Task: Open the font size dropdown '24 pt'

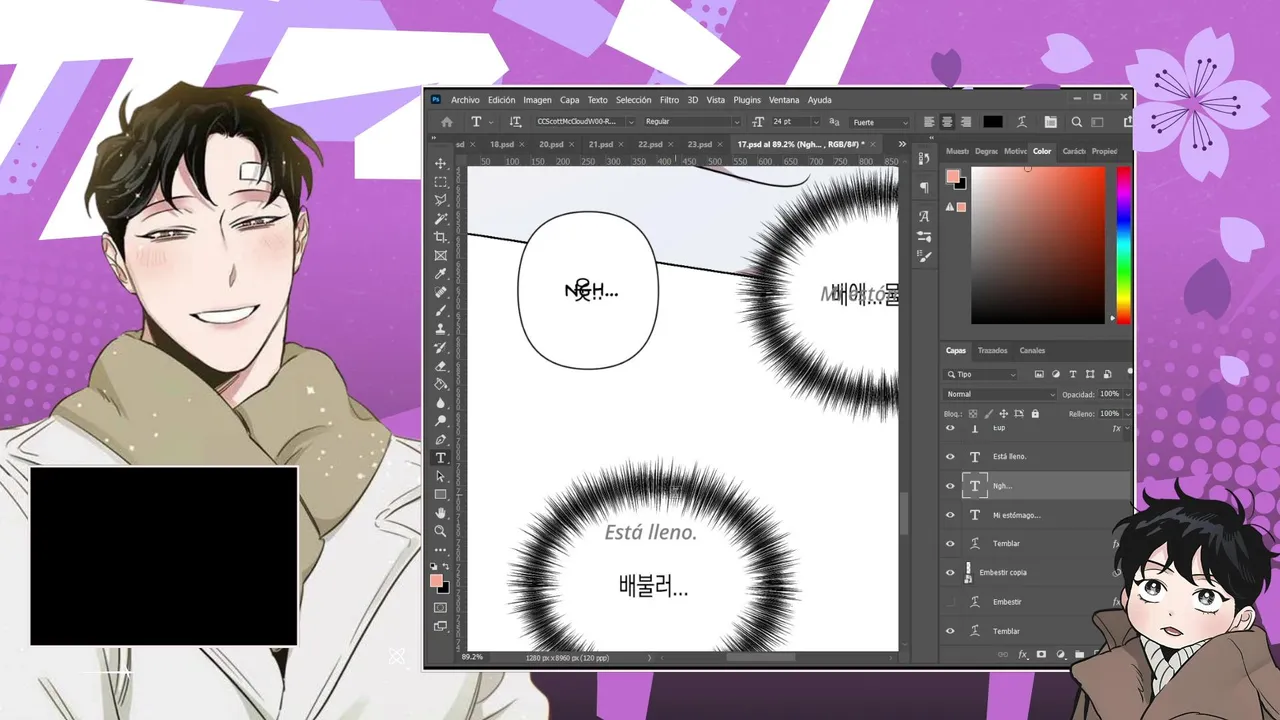Action: (795, 122)
